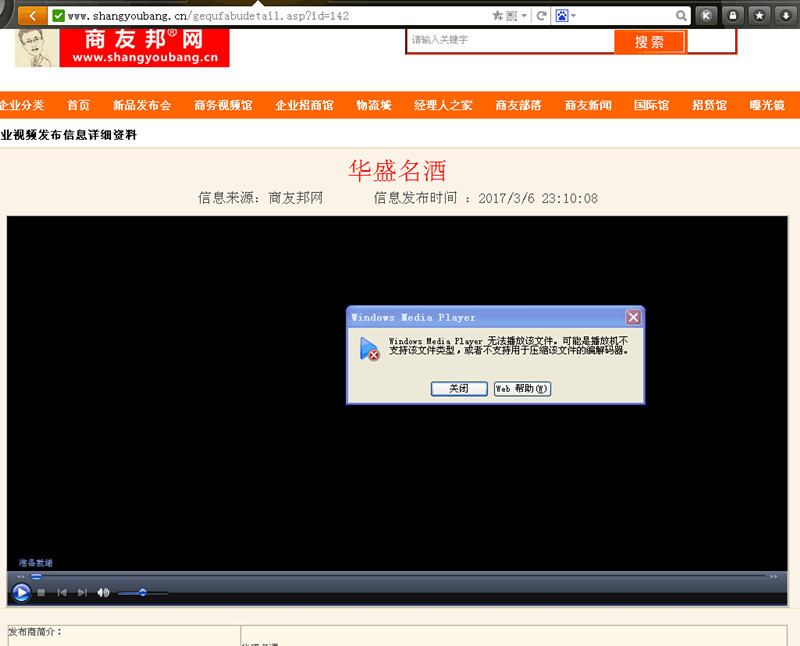Image resolution: width=800 pixels, height=646 pixels.
Task: Go to 首页 in the navigation bar
Action: coord(79,105)
